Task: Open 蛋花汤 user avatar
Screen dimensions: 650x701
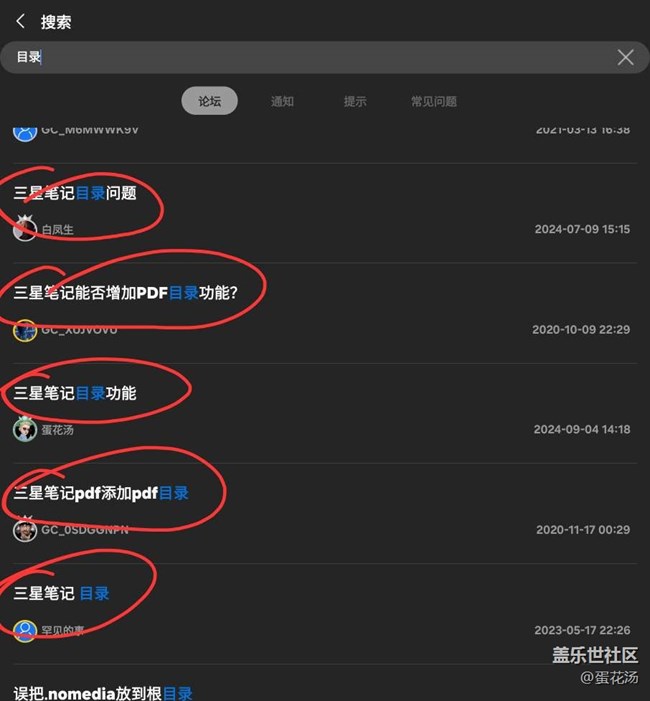Action: (x=25, y=430)
